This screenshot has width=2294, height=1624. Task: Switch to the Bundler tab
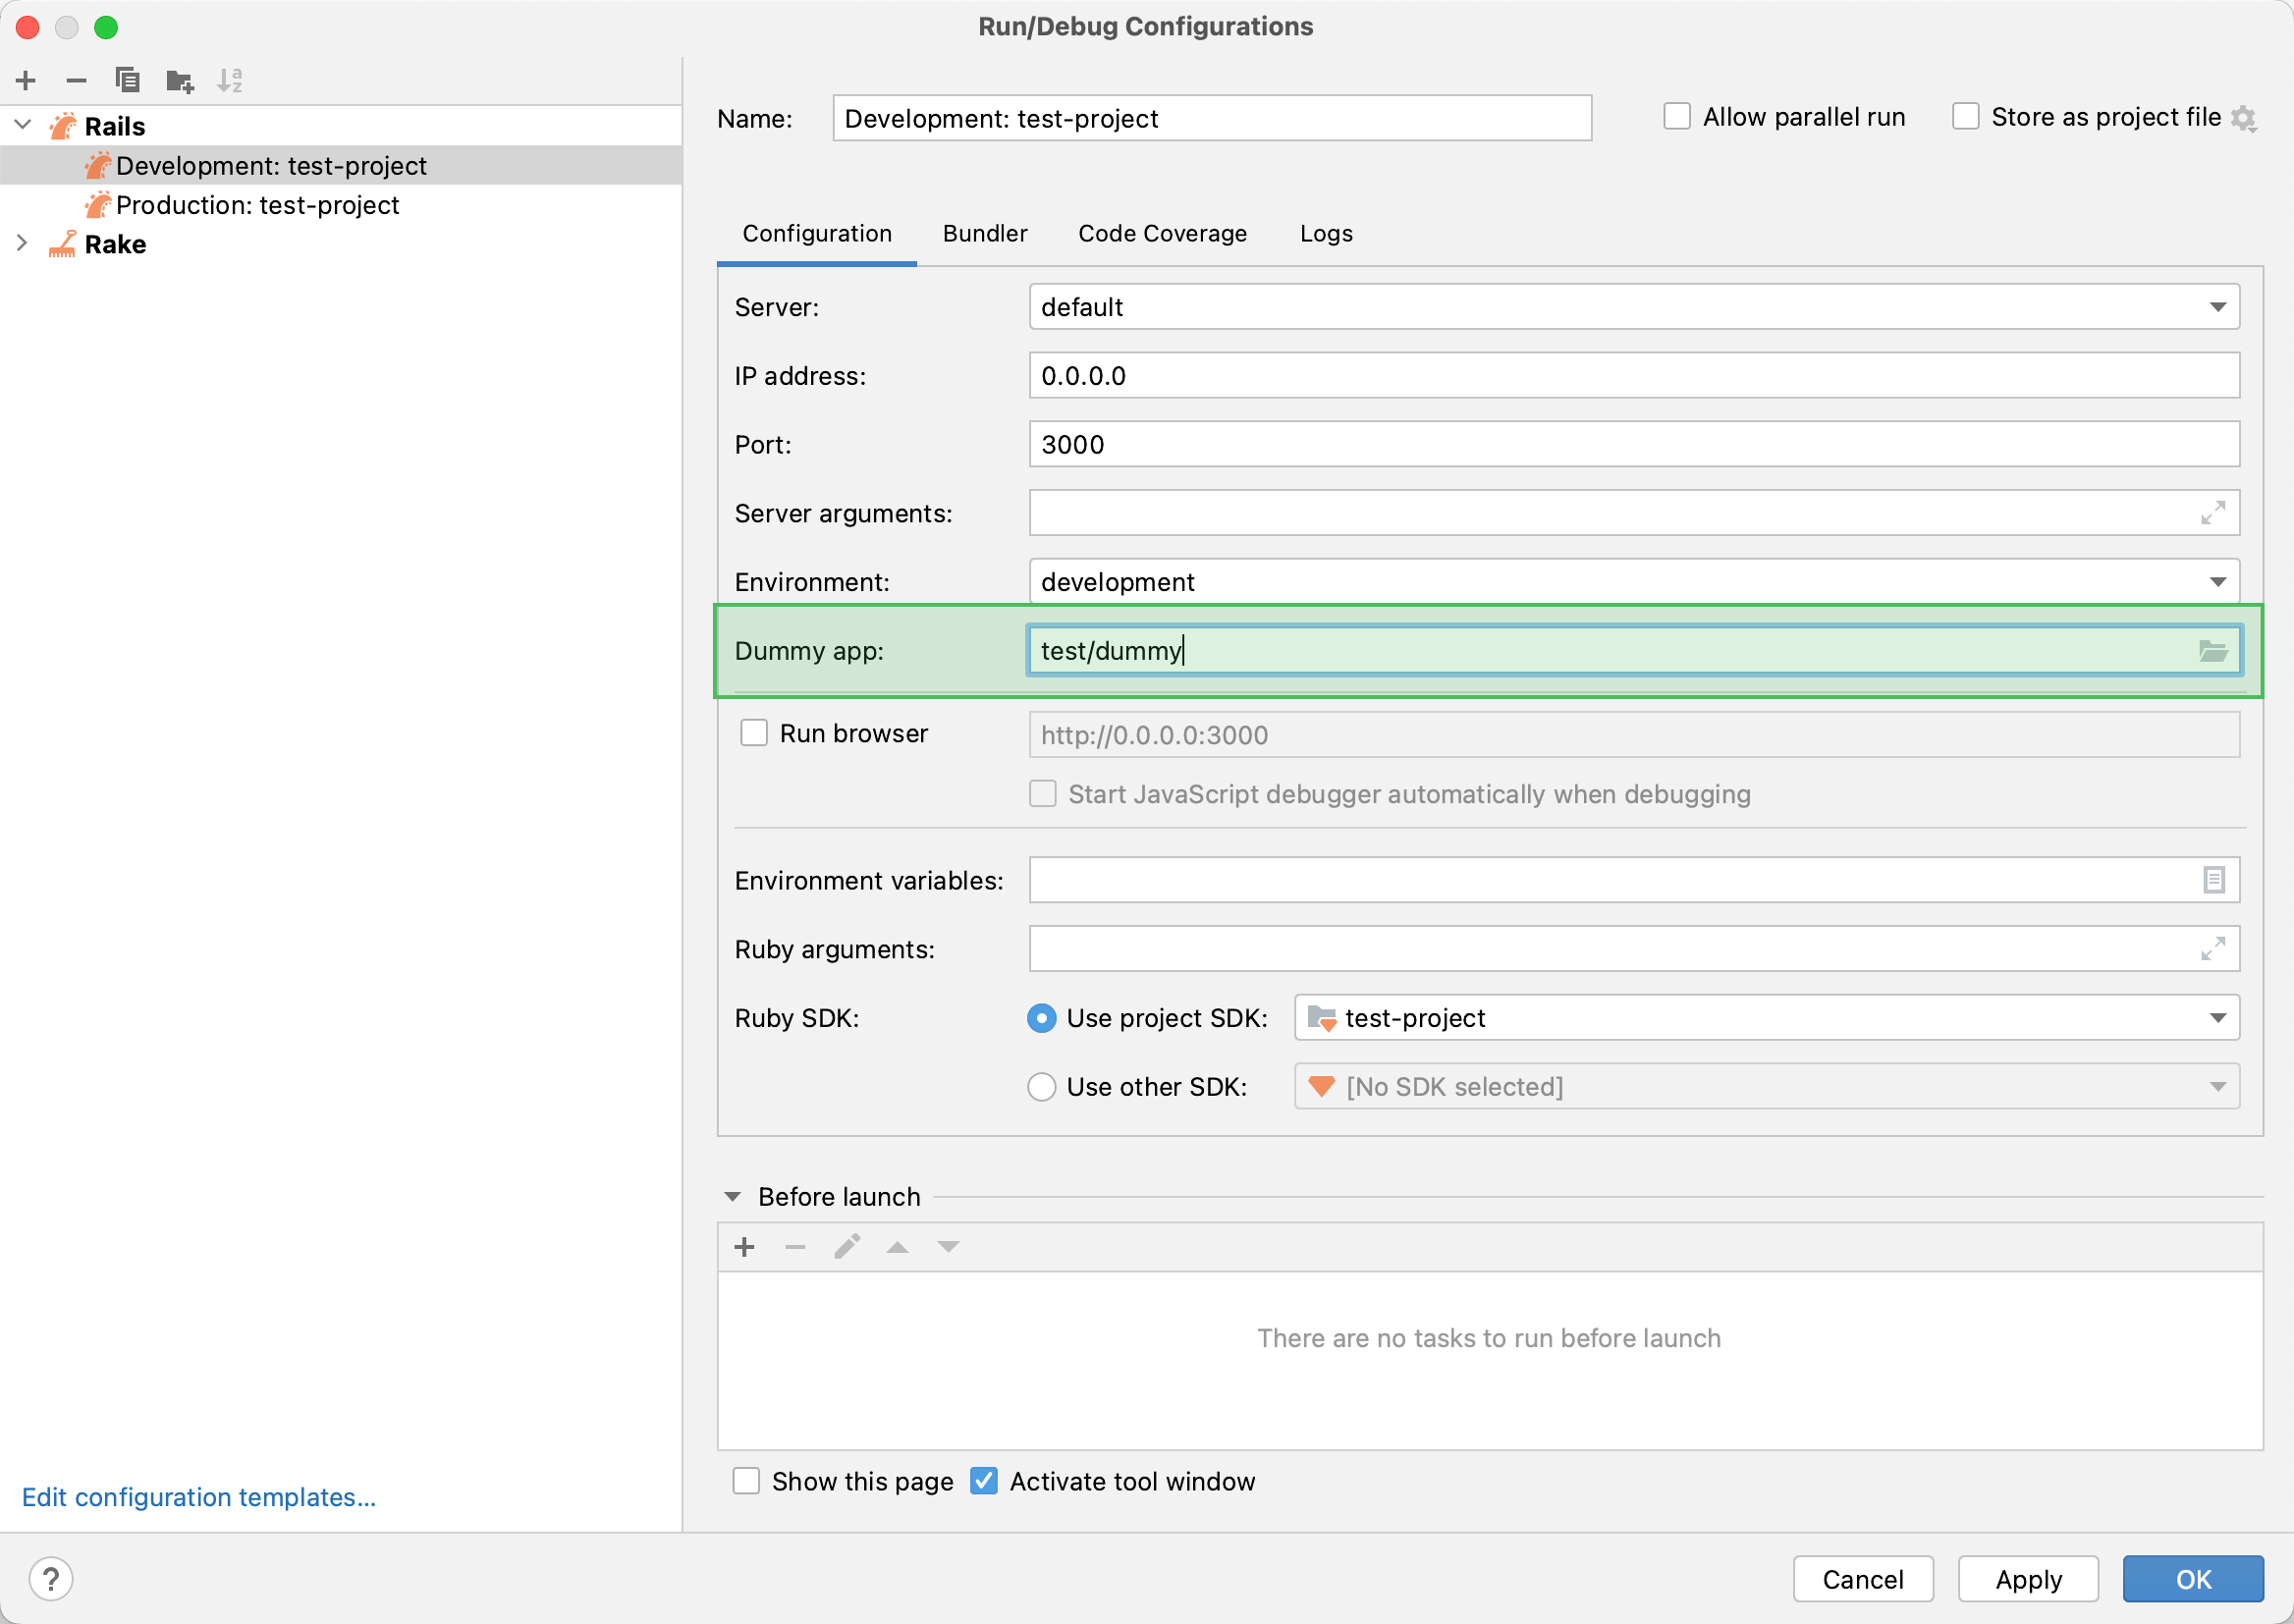pos(984,233)
